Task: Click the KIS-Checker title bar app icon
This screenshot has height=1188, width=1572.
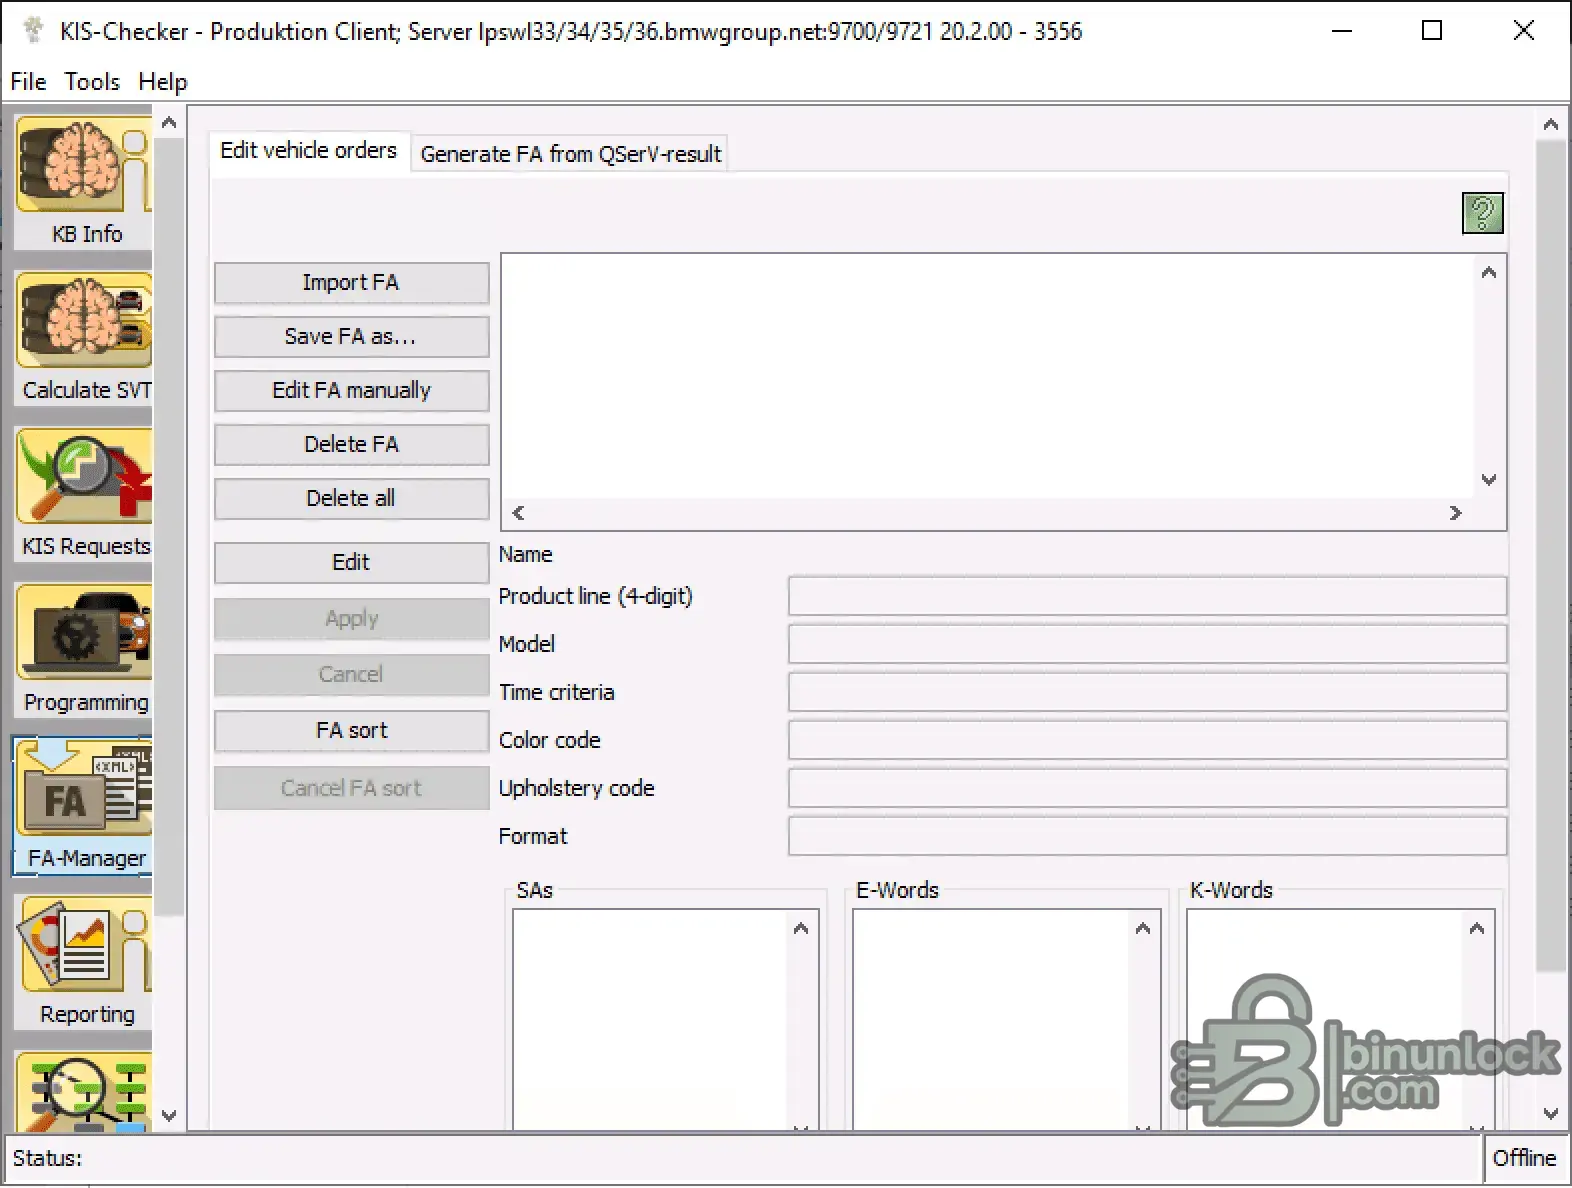Action: coord(33,30)
